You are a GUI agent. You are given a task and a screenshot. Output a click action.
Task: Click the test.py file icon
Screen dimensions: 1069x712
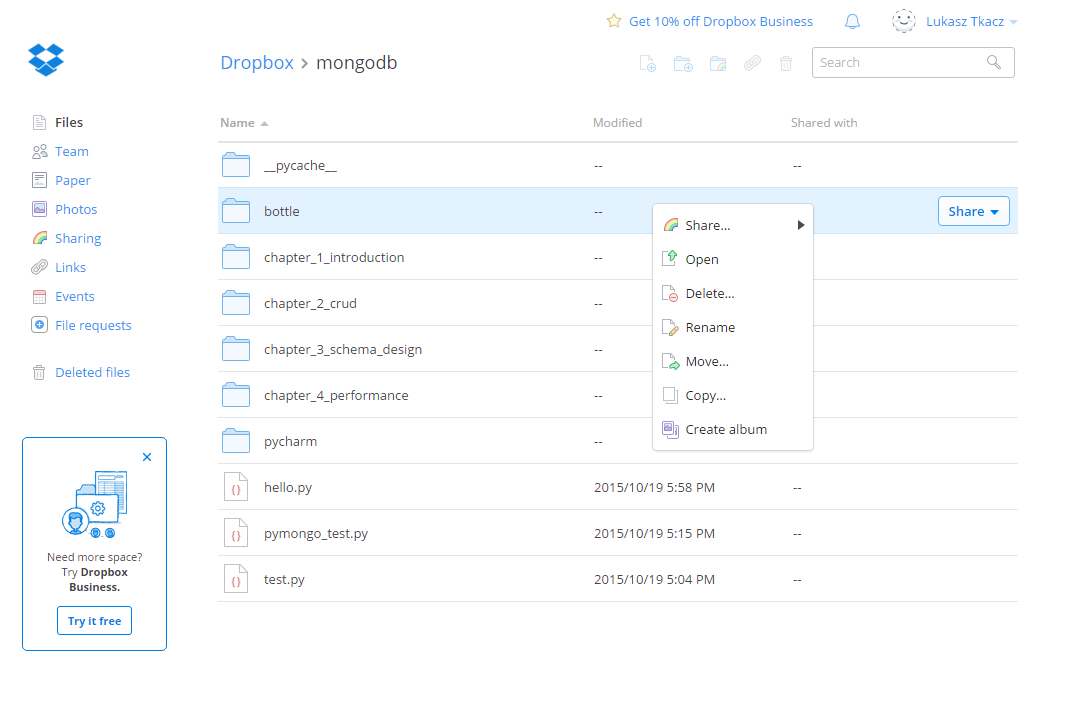tap(236, 579)
